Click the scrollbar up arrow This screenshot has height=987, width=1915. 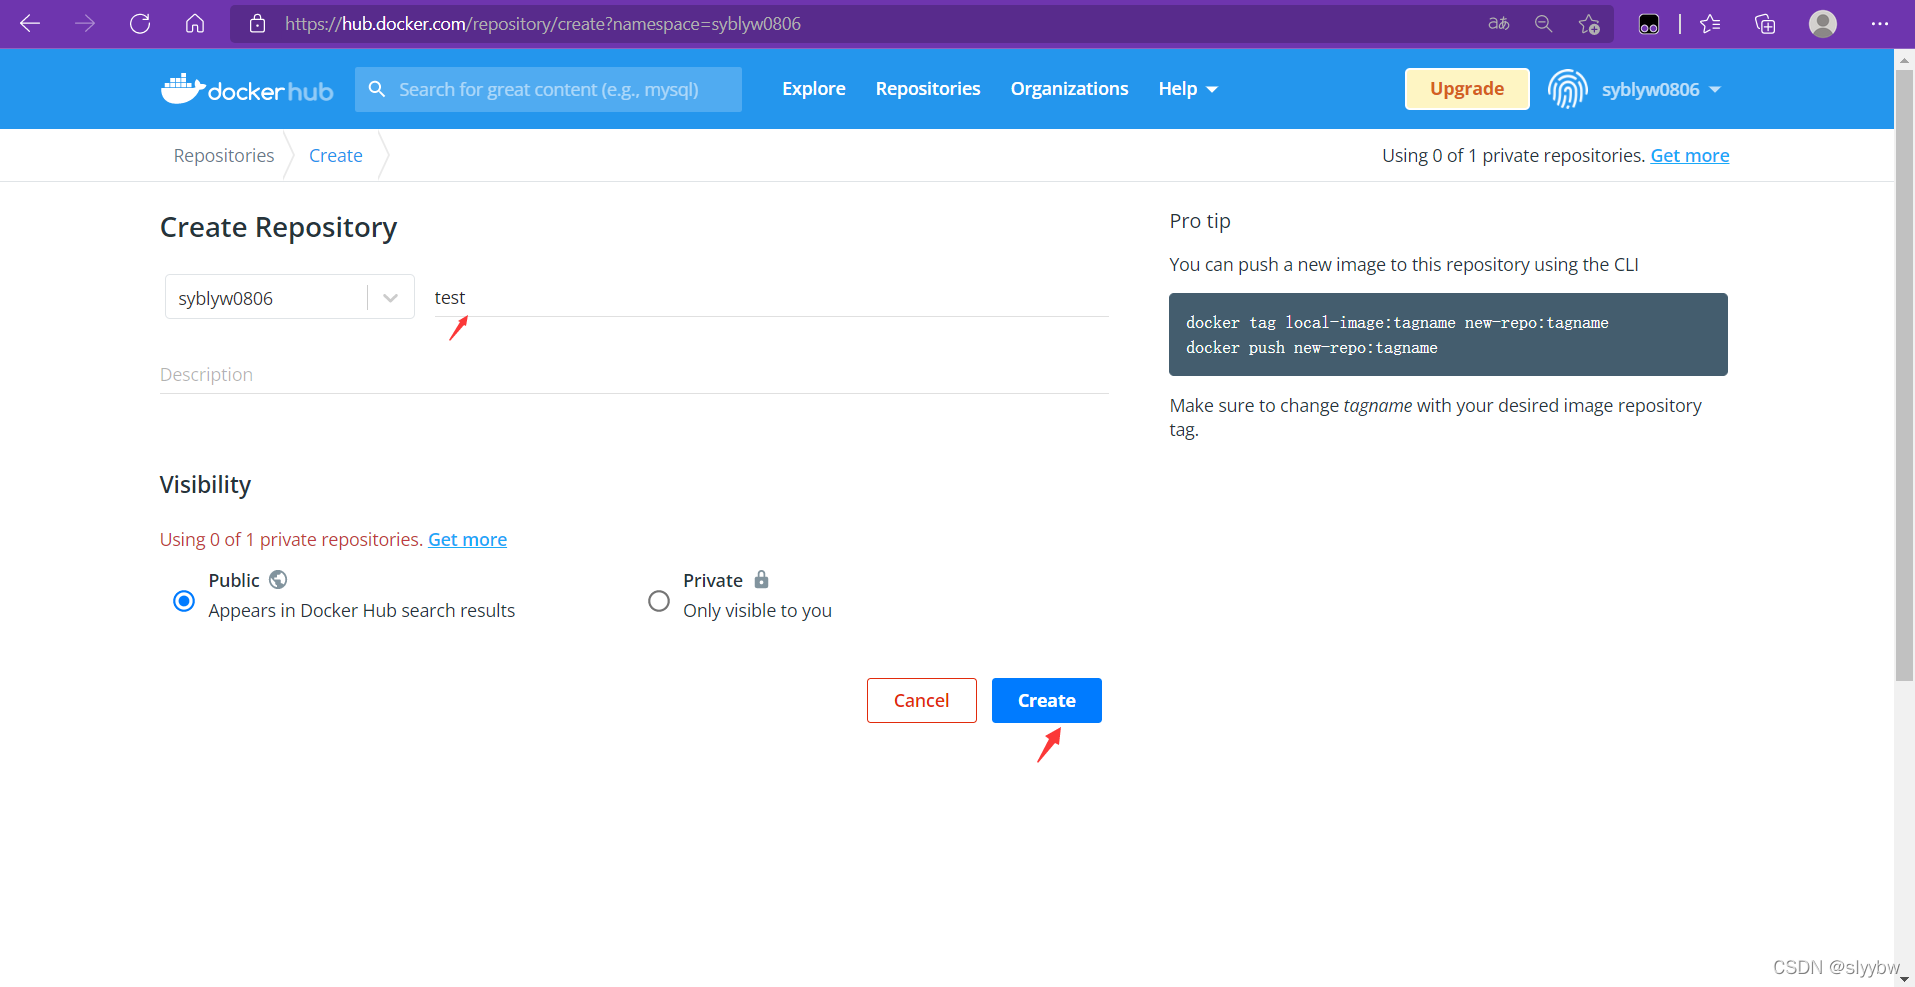[x=1904, y=59]
